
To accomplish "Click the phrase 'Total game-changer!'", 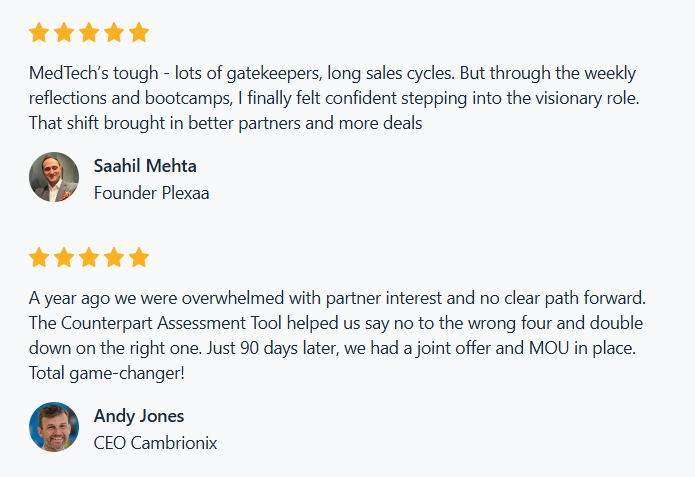I will coord(107,373).
